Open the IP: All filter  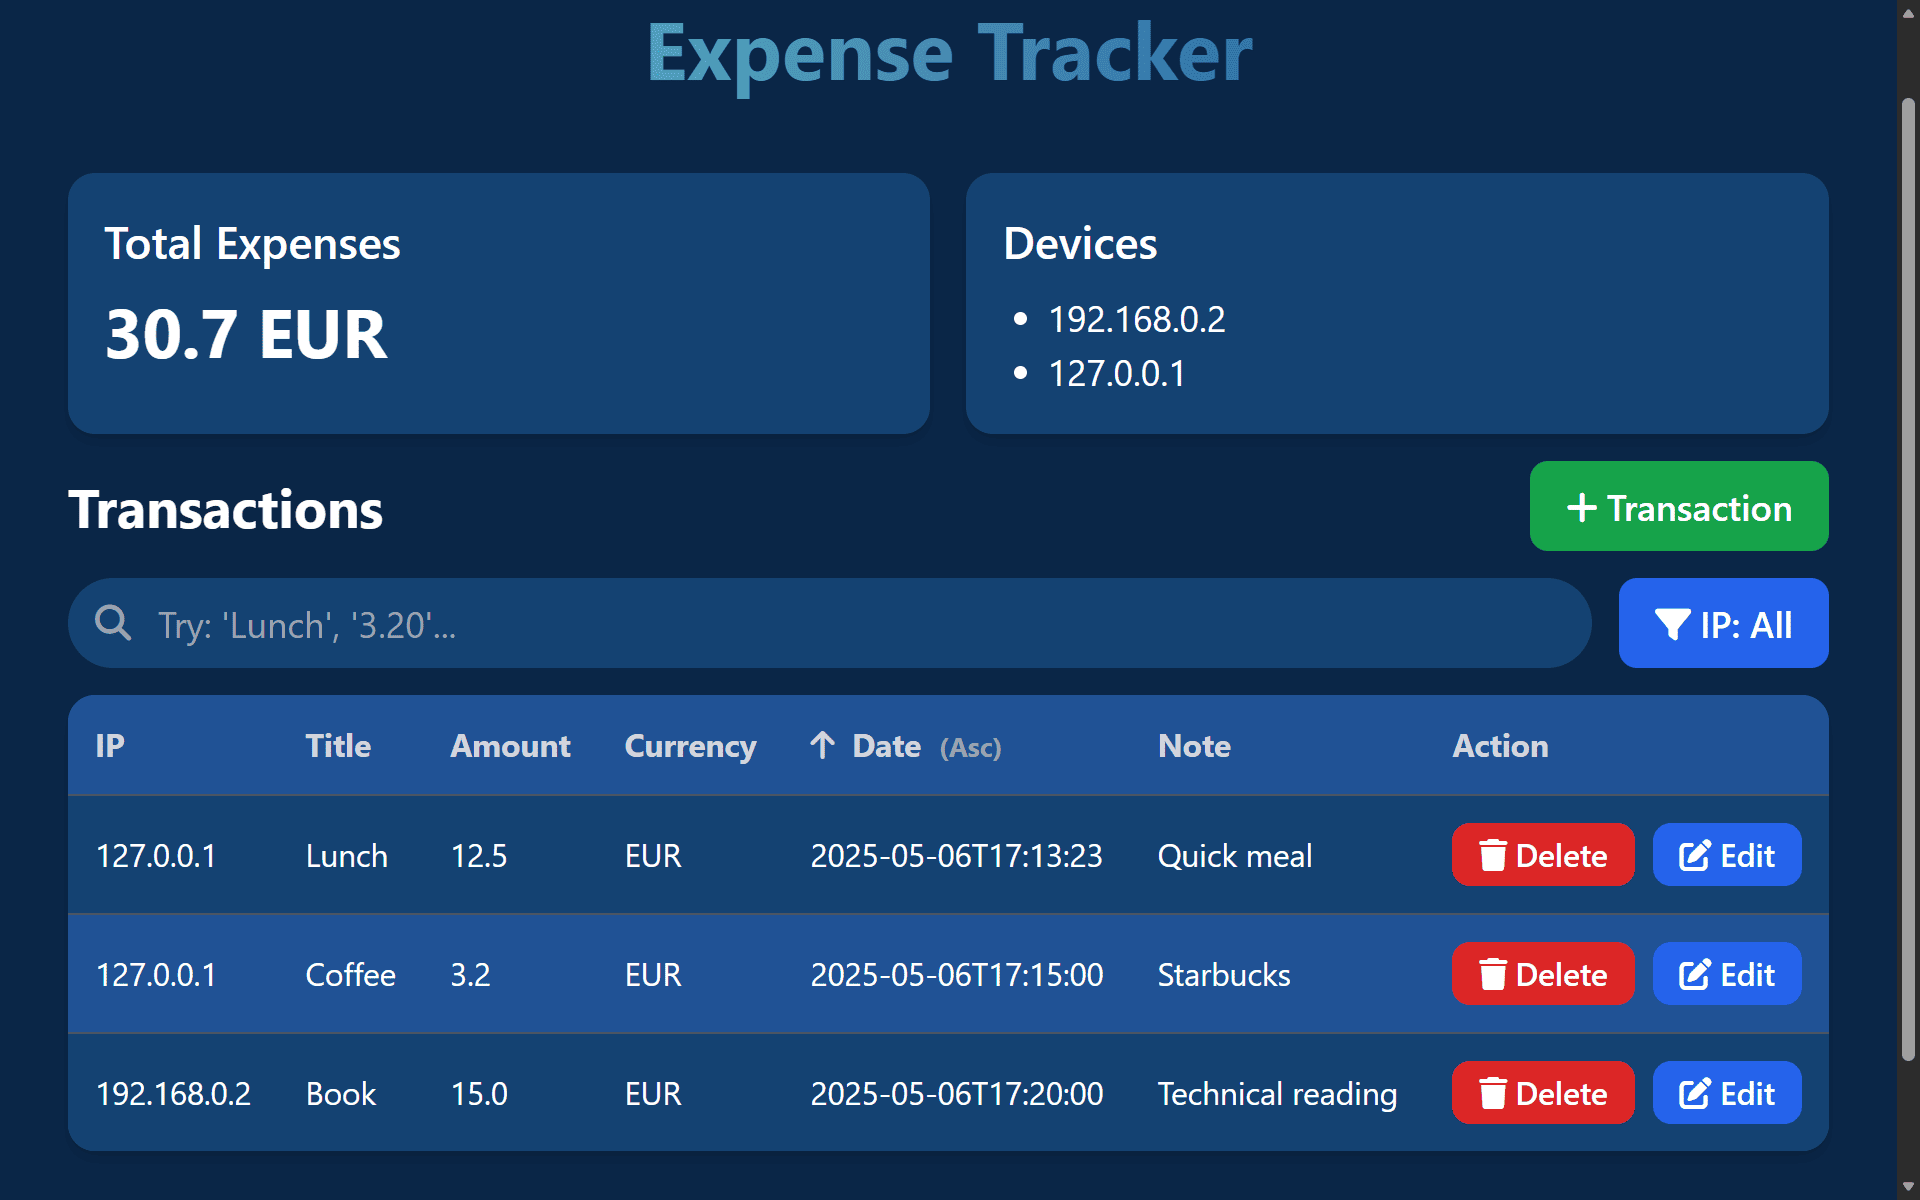1723,623
